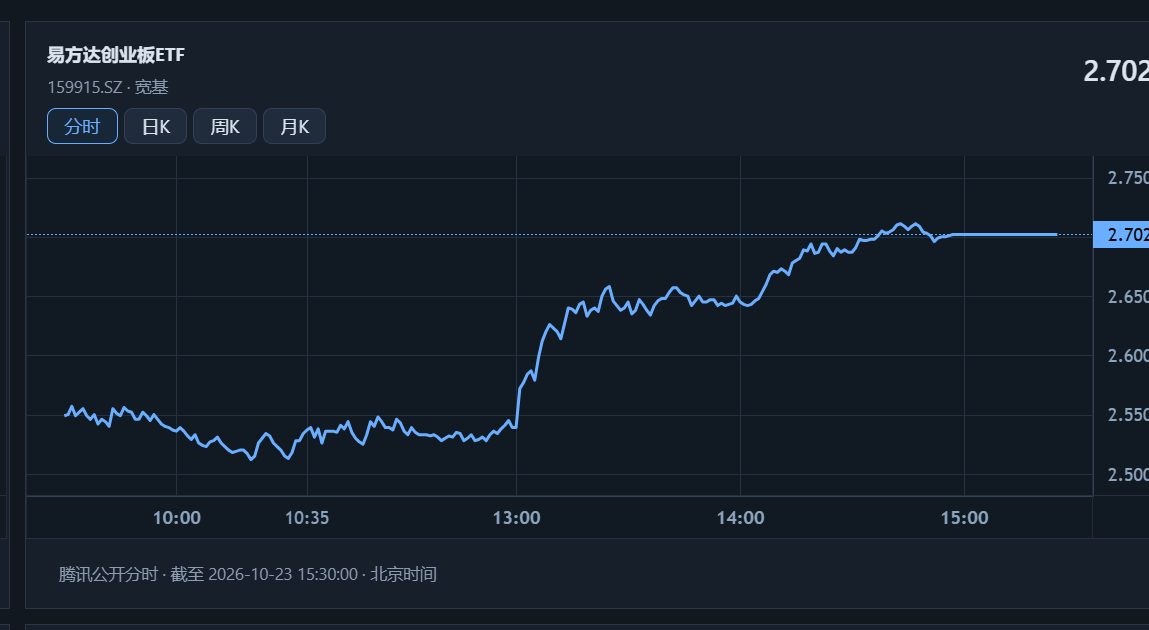Open the 周K weekly chart tab
This screenshot has height=630, width=1149.
[x=225, y=126]
